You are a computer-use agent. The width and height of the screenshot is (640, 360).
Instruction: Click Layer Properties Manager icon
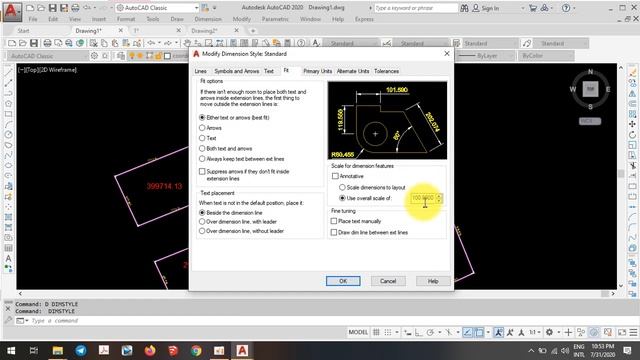[x=120, y=56]
